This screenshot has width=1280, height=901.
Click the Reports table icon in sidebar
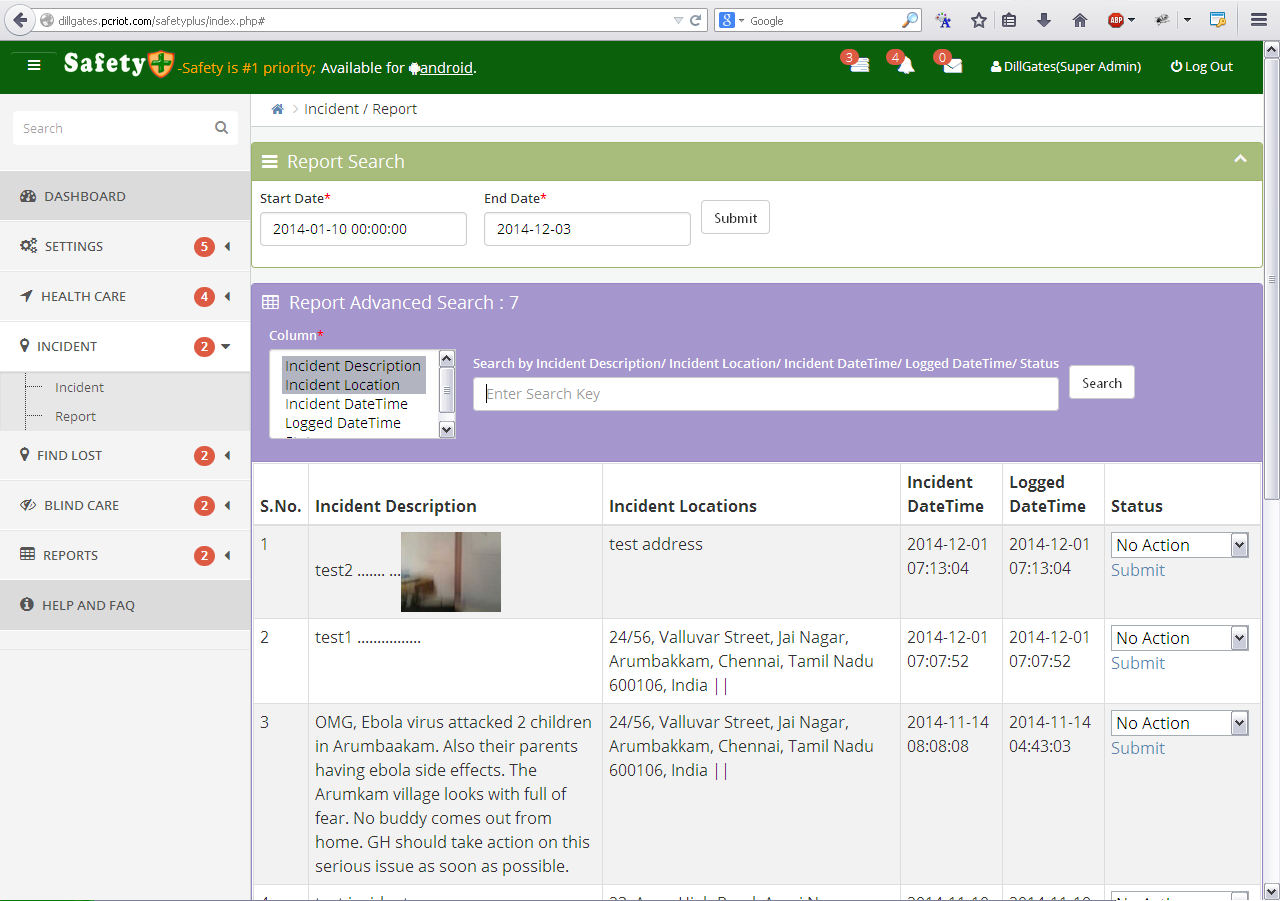[27, 555]
